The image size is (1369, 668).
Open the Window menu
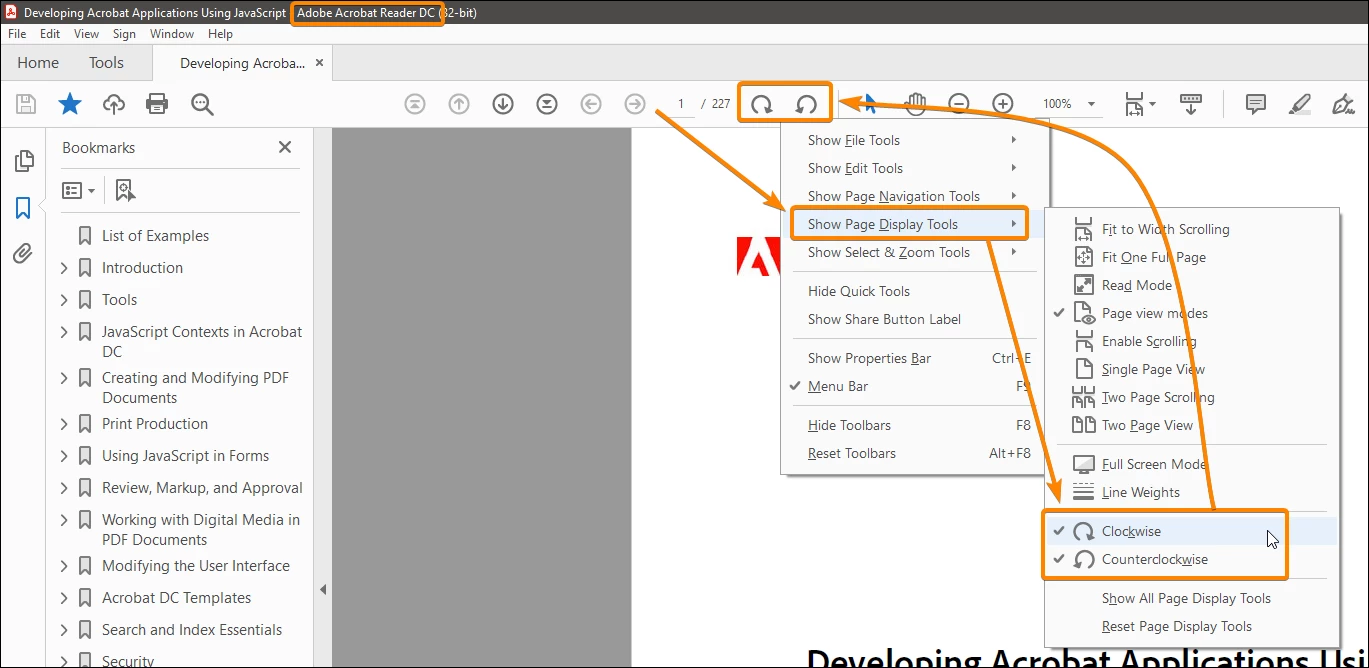pos(172,34)
